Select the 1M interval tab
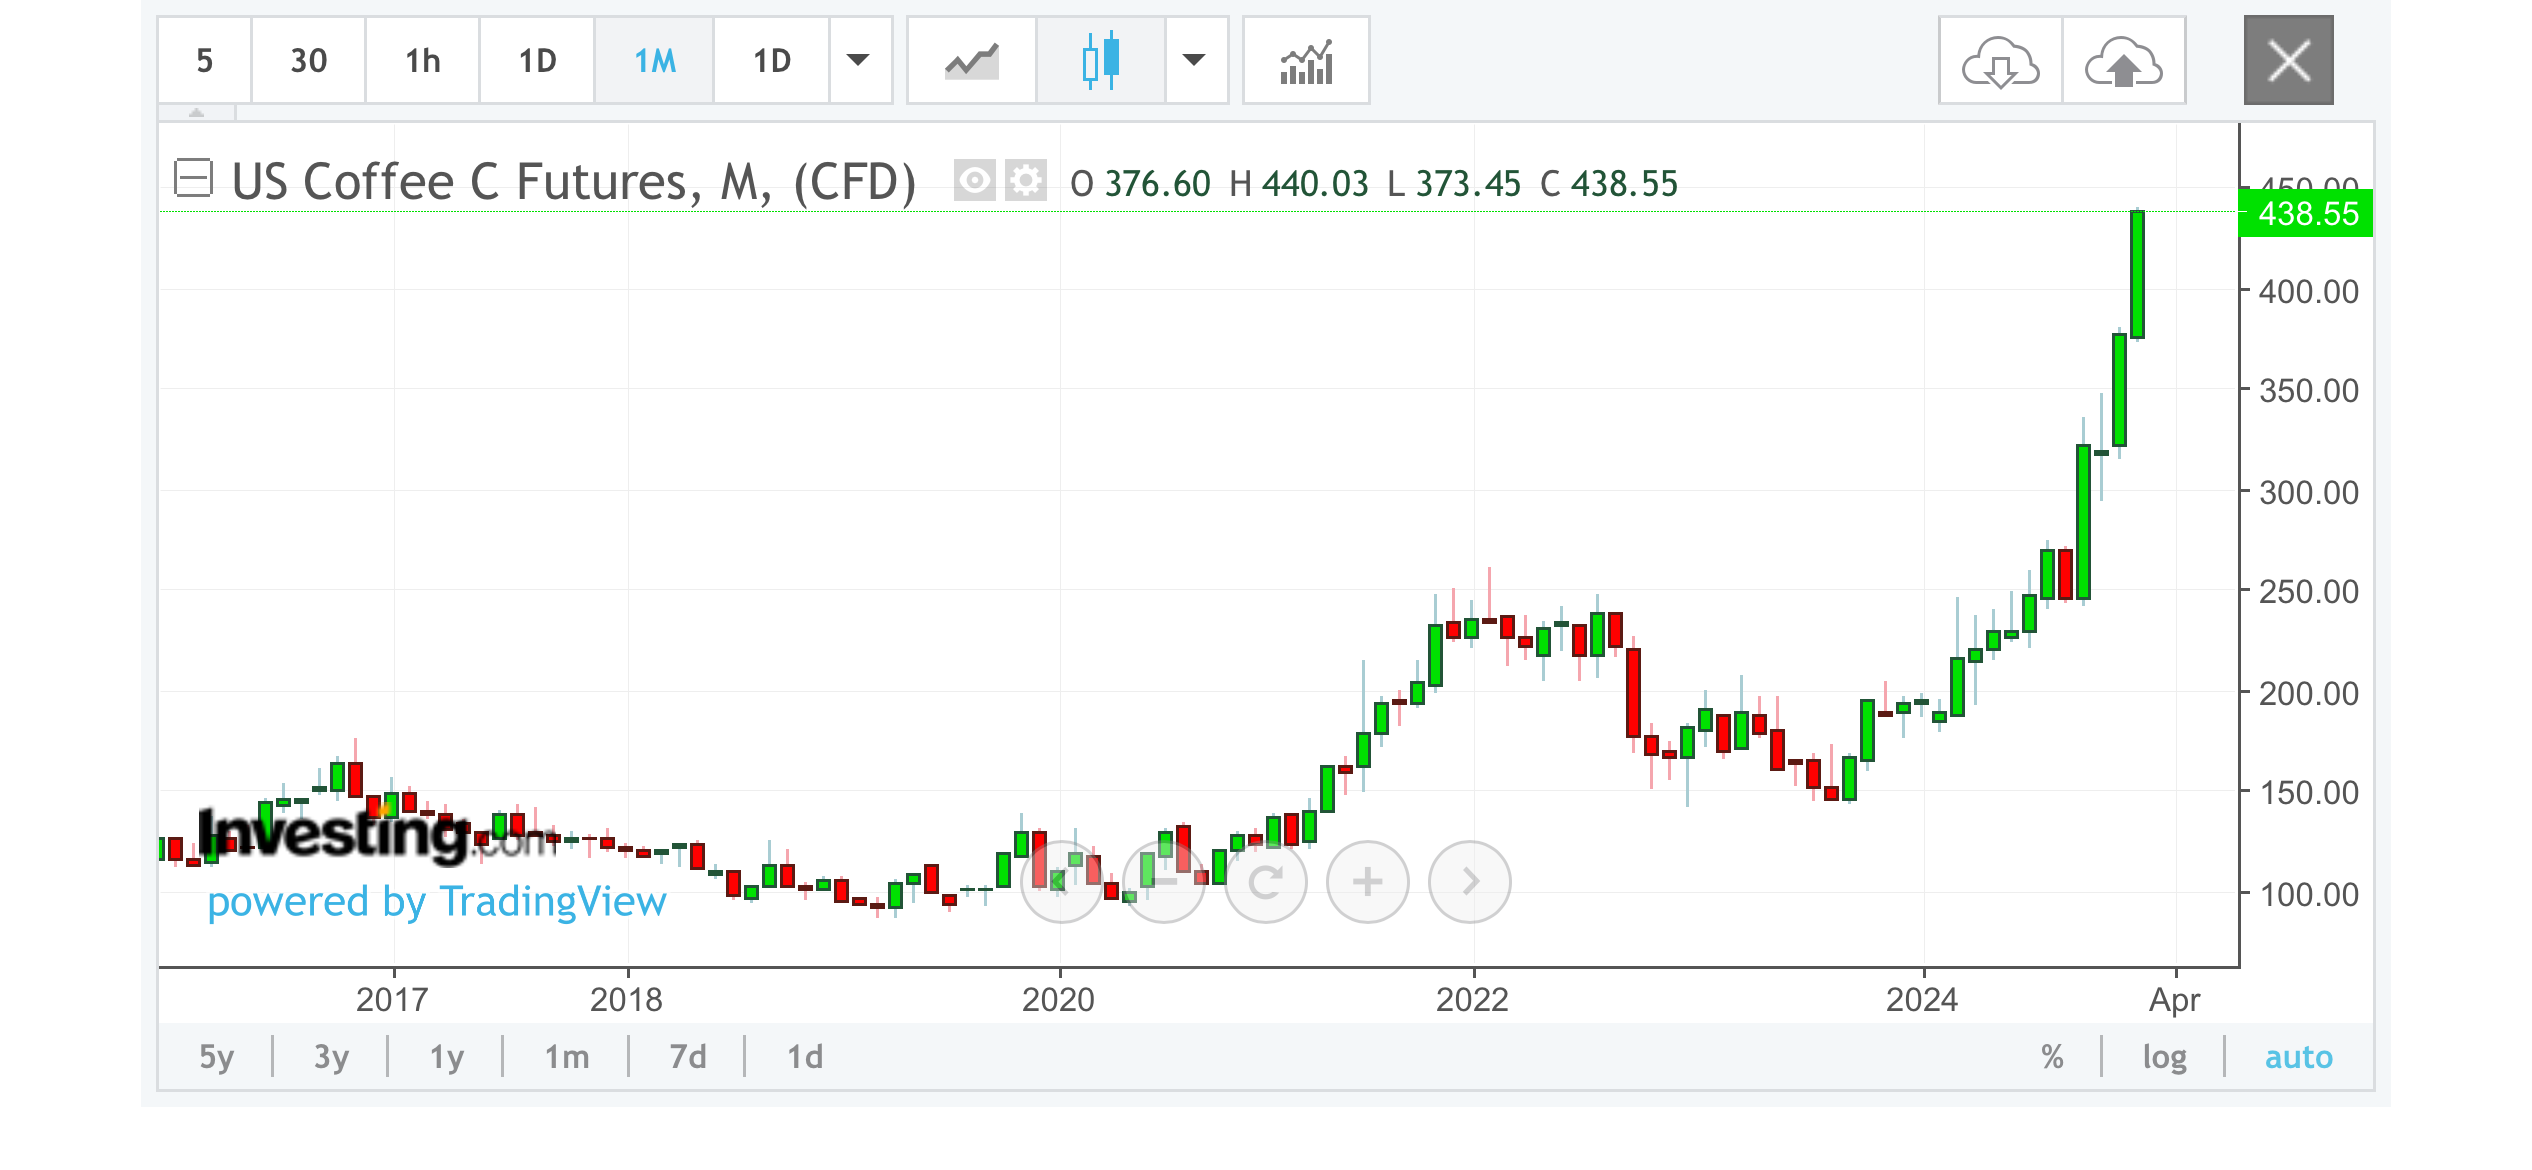Viewport: 2532px width, 1170px height. tap(655, 61)
